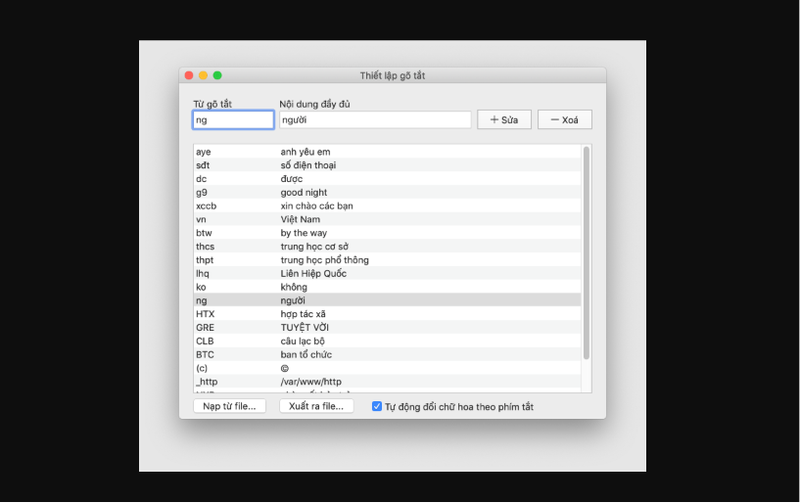Screen dimensions: 800x503
Task: Select the row 'g9' good night
Action: (x=387, y=192)
